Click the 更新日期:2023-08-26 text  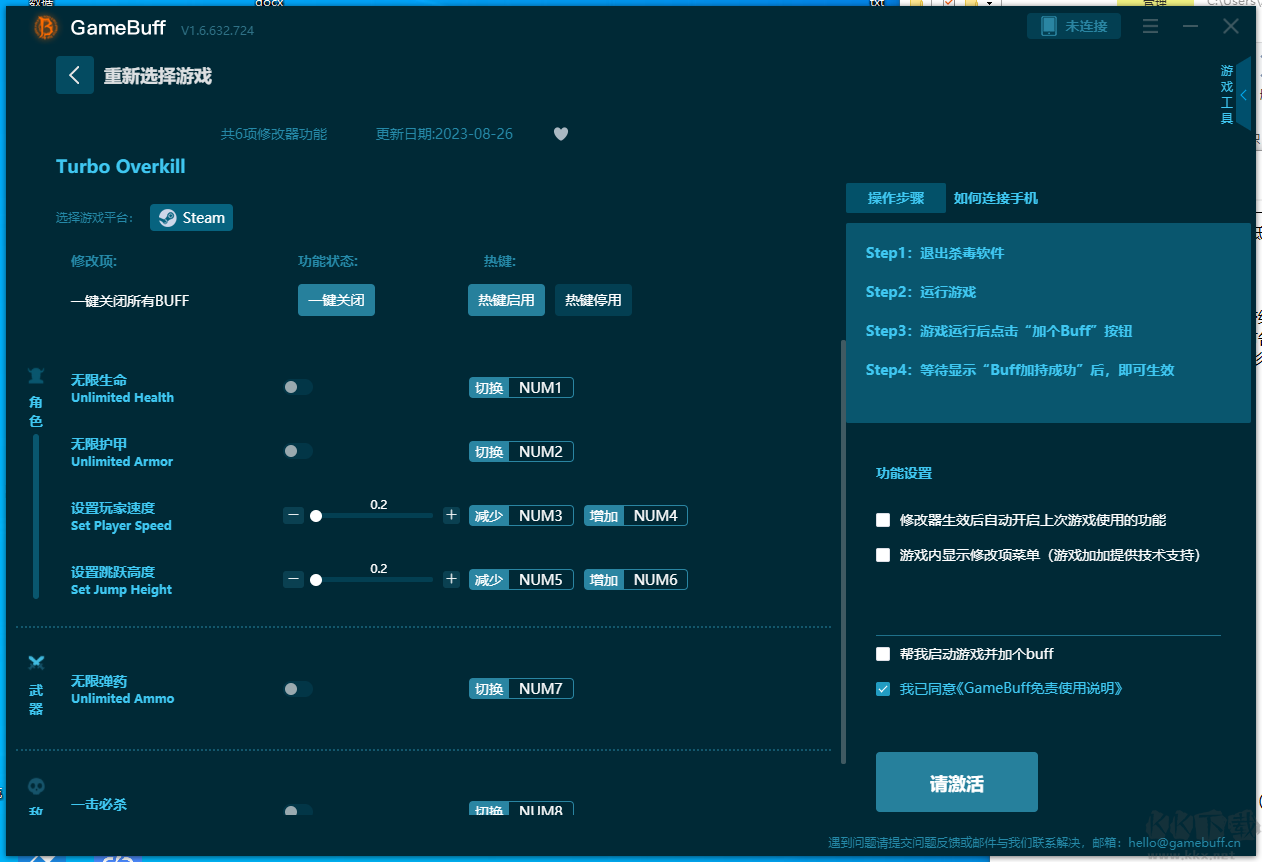coord(444,134)
